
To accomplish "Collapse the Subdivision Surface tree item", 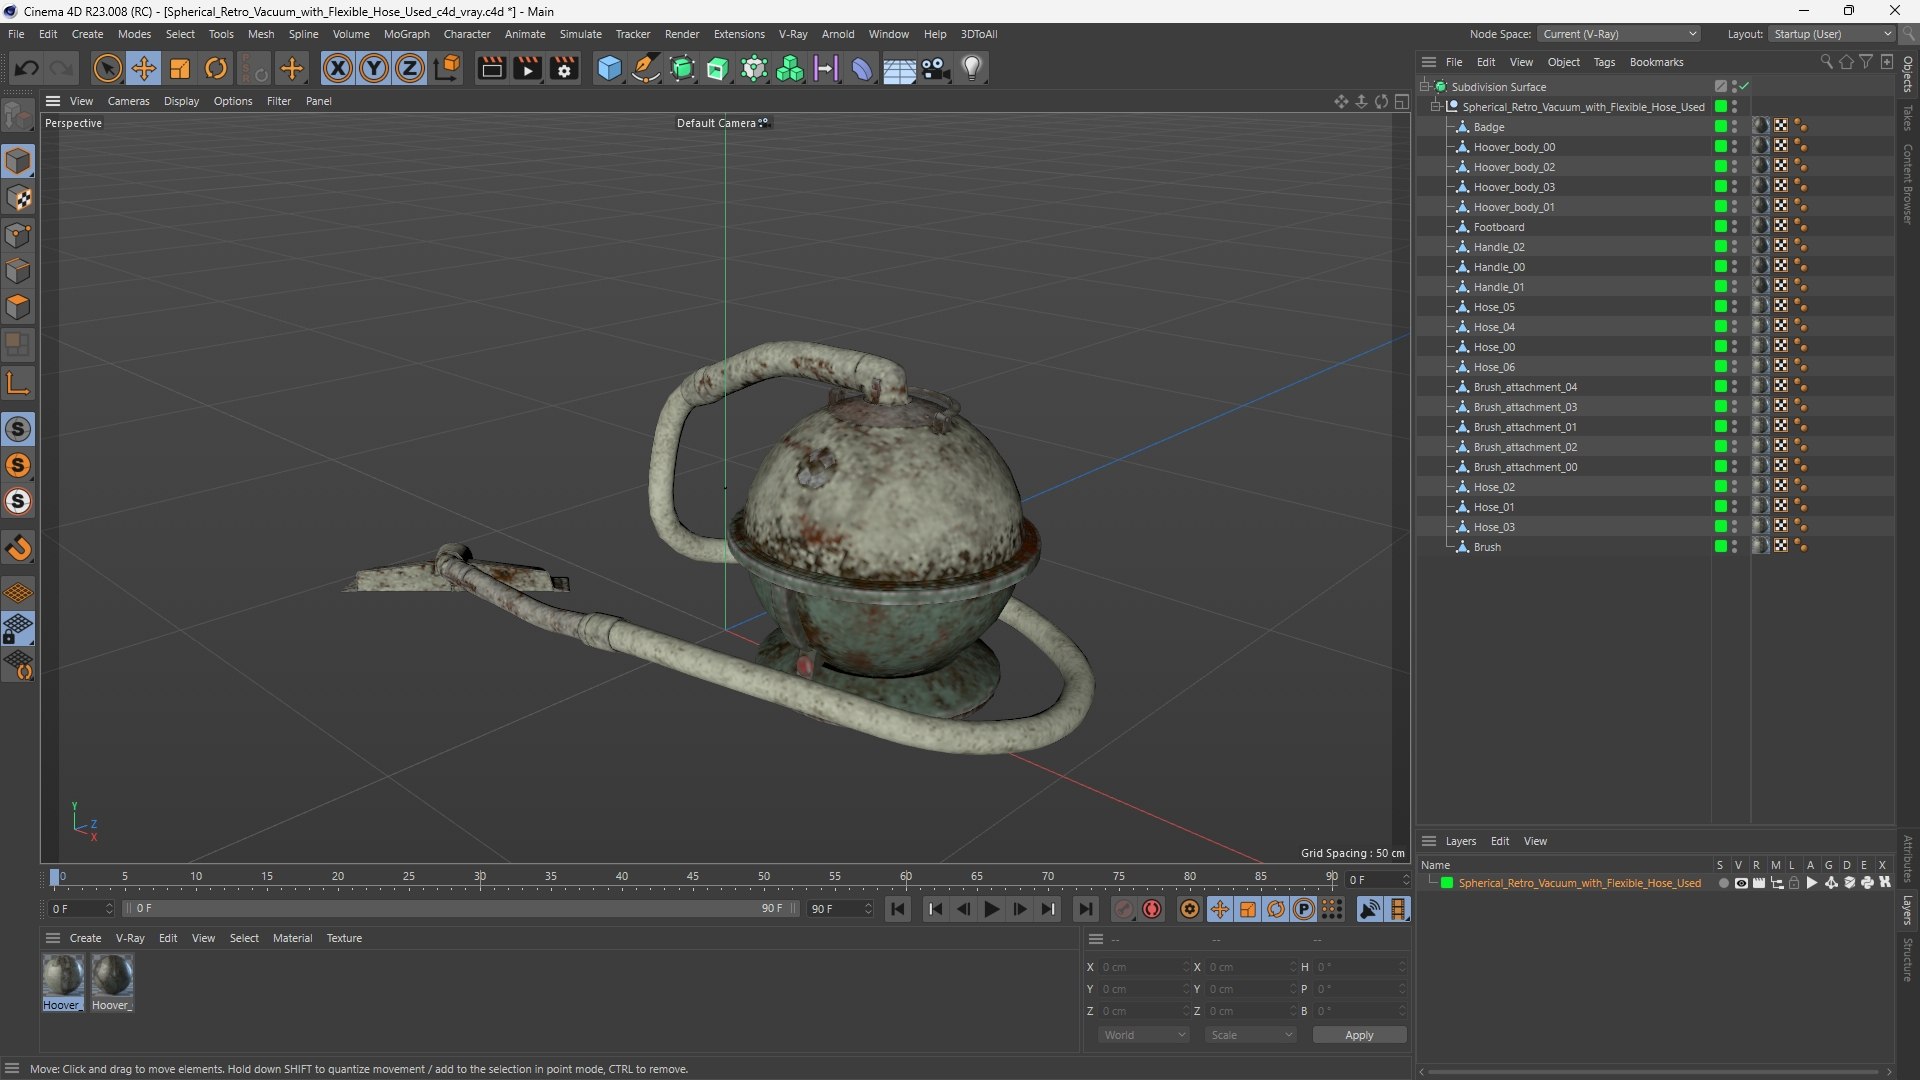I will click(x=1425, y=87).
